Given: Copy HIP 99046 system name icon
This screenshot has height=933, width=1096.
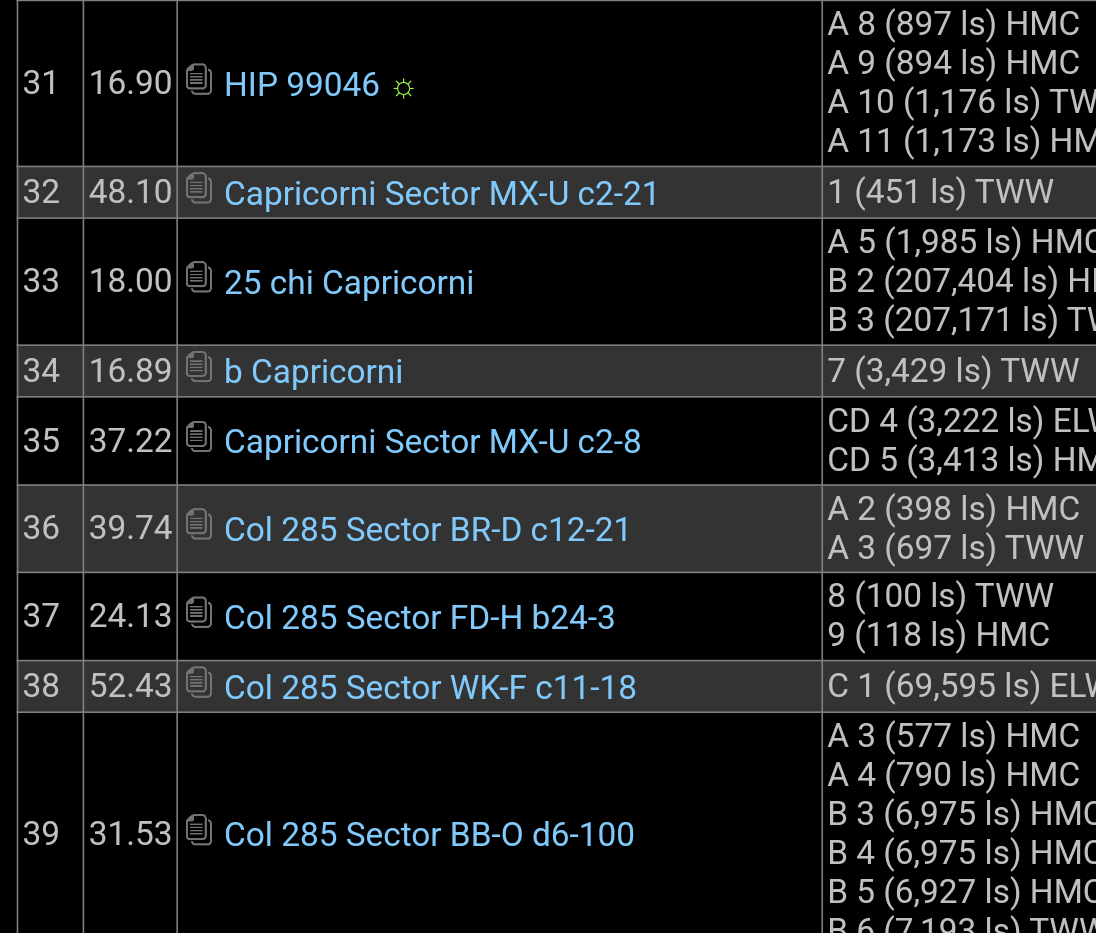Looking at the screenshot, I should coord(199,80).
